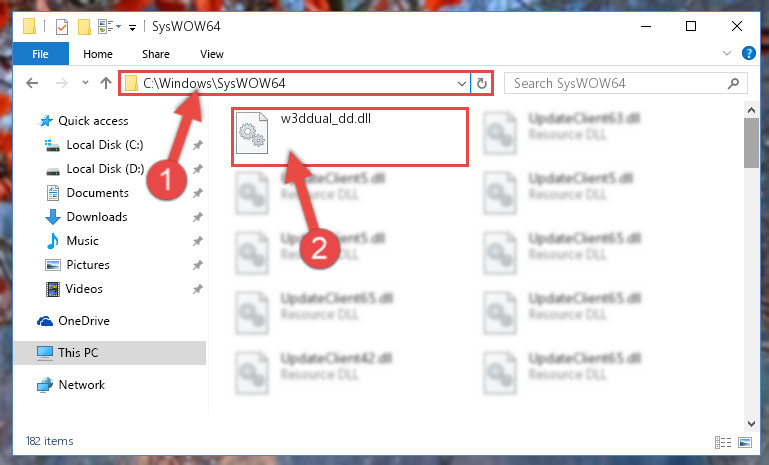Click the Back navigation arrow
Screen dimensions: 769x465
click(32, 83)
